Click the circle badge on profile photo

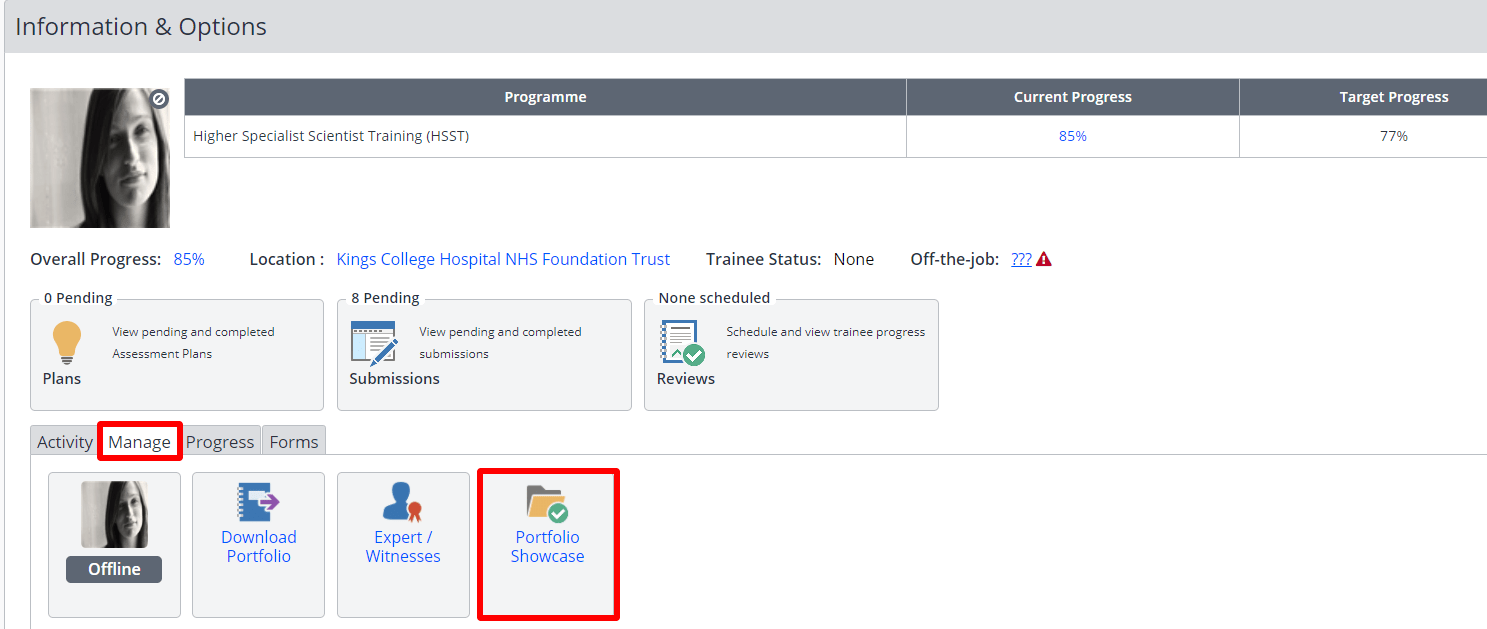click(x=159, y=99)
